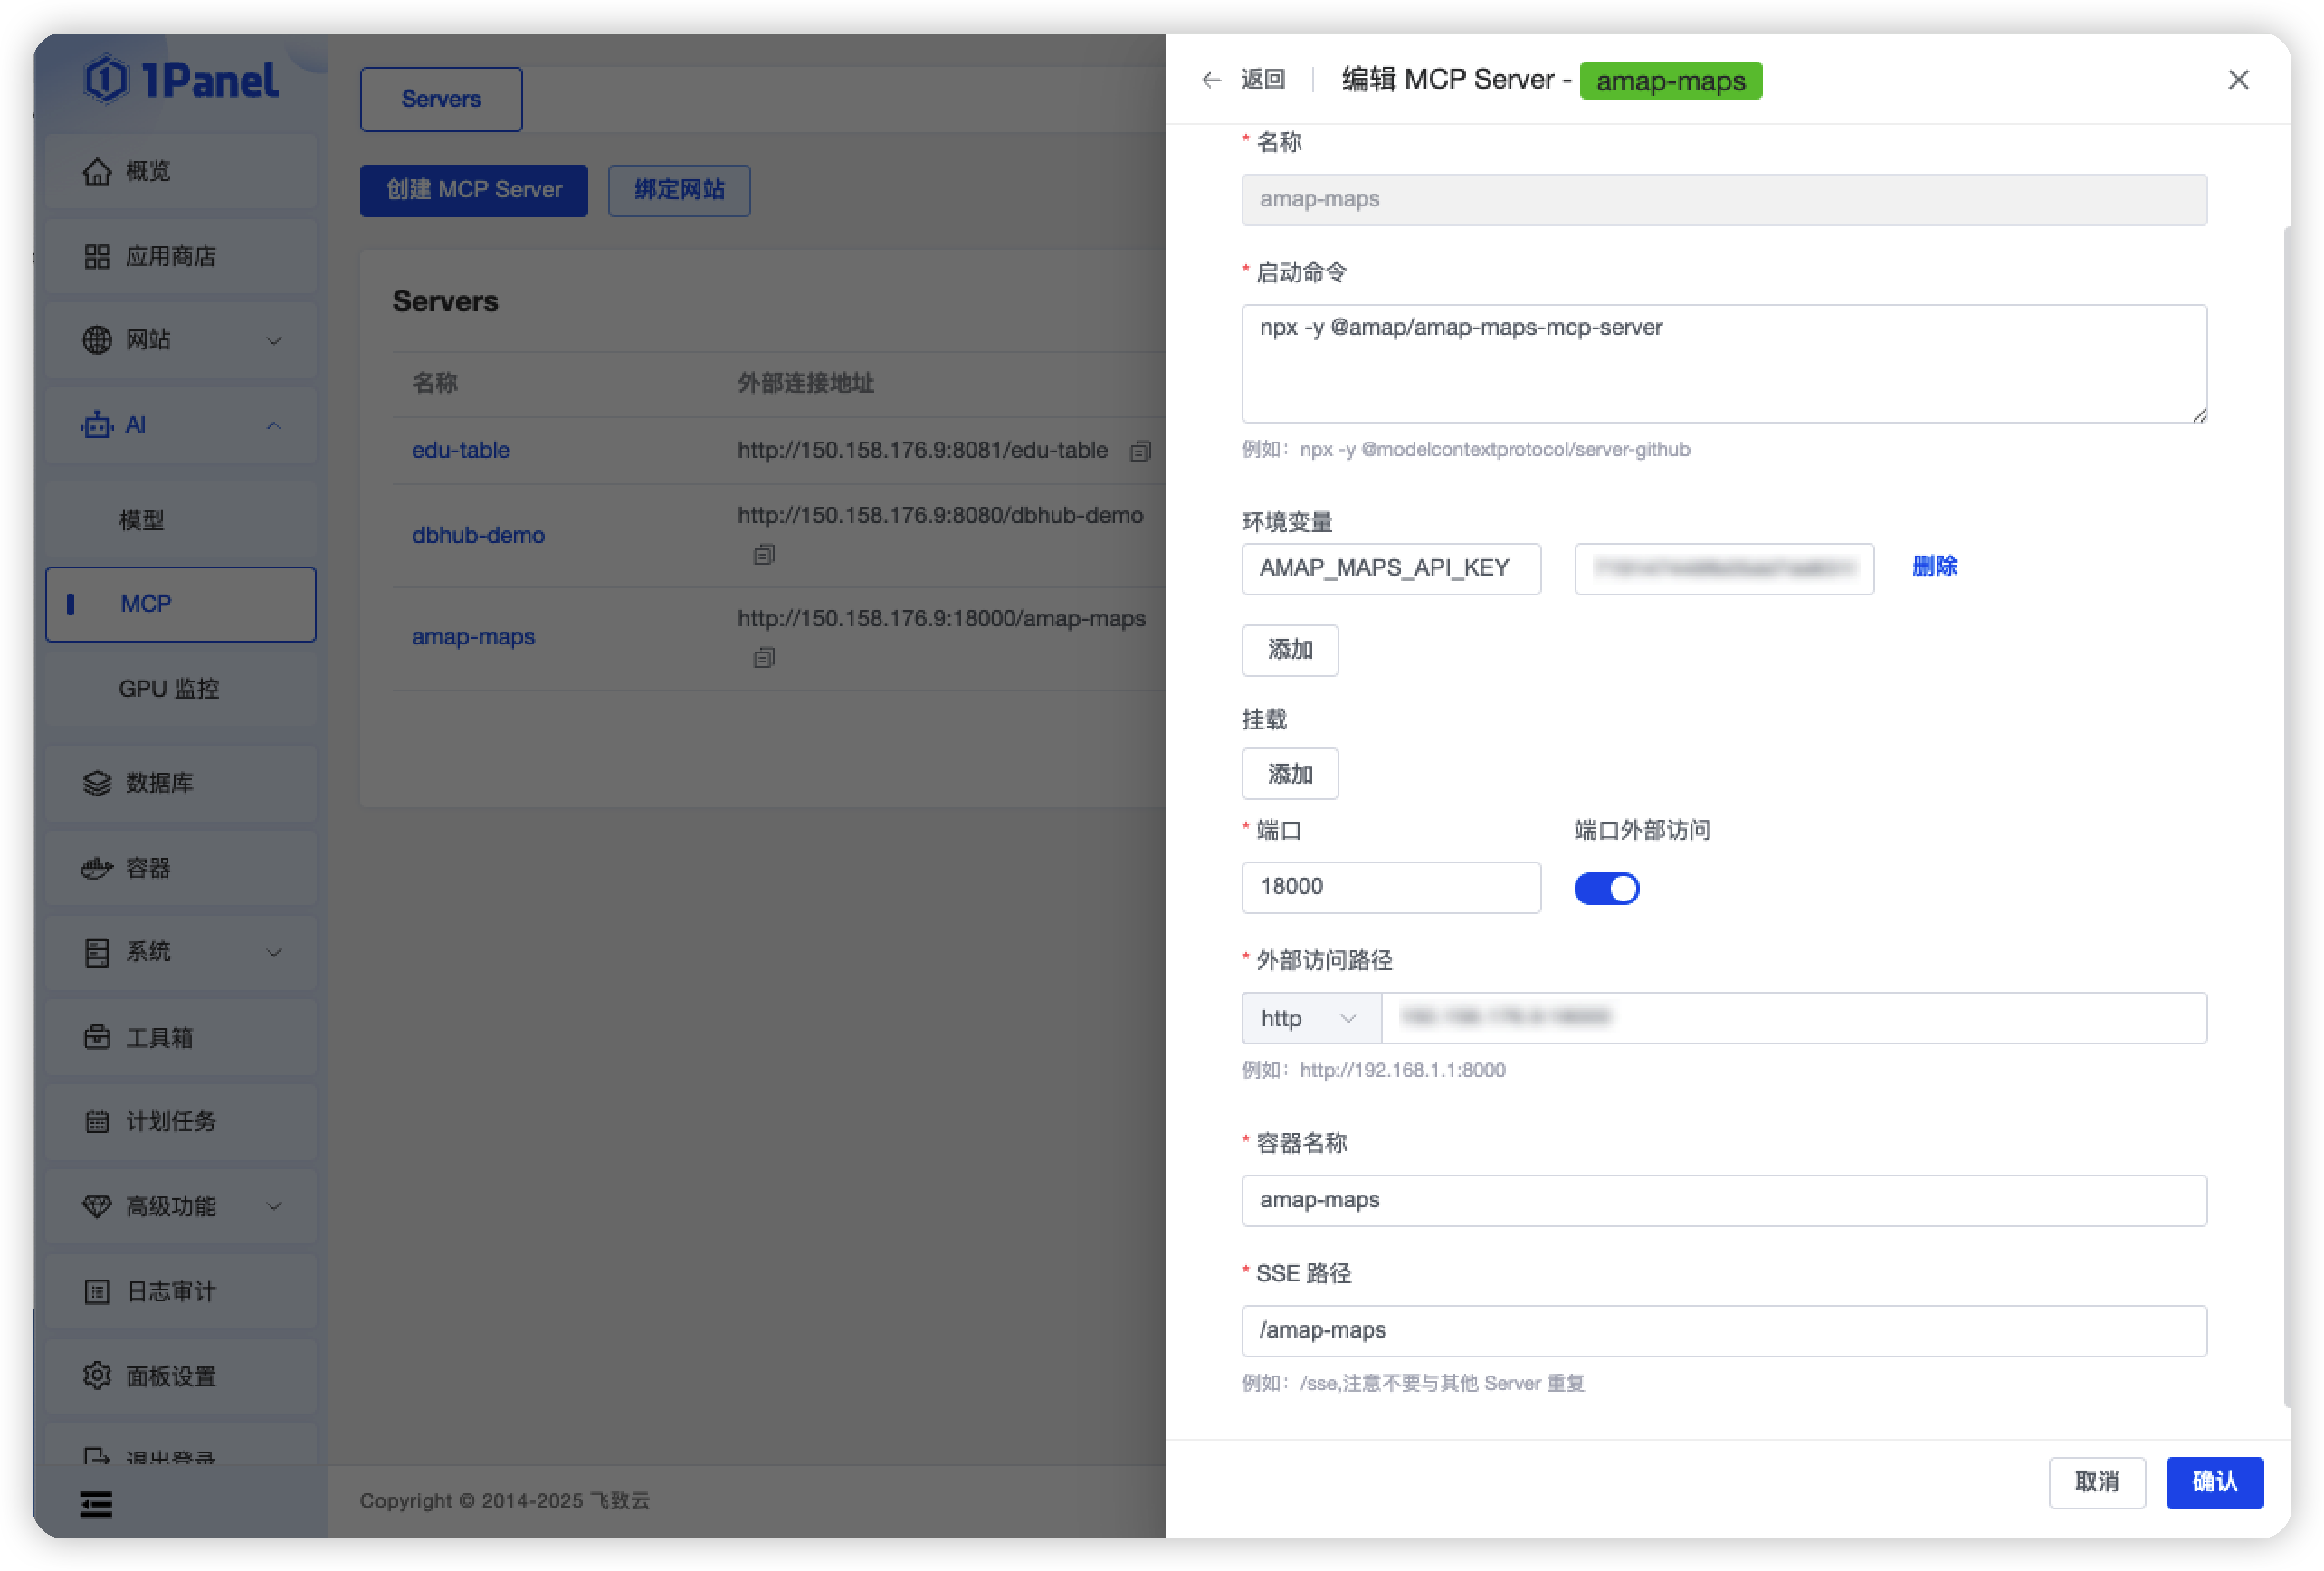Click into the 启动命令 textarea

(x=1724, y=364)
